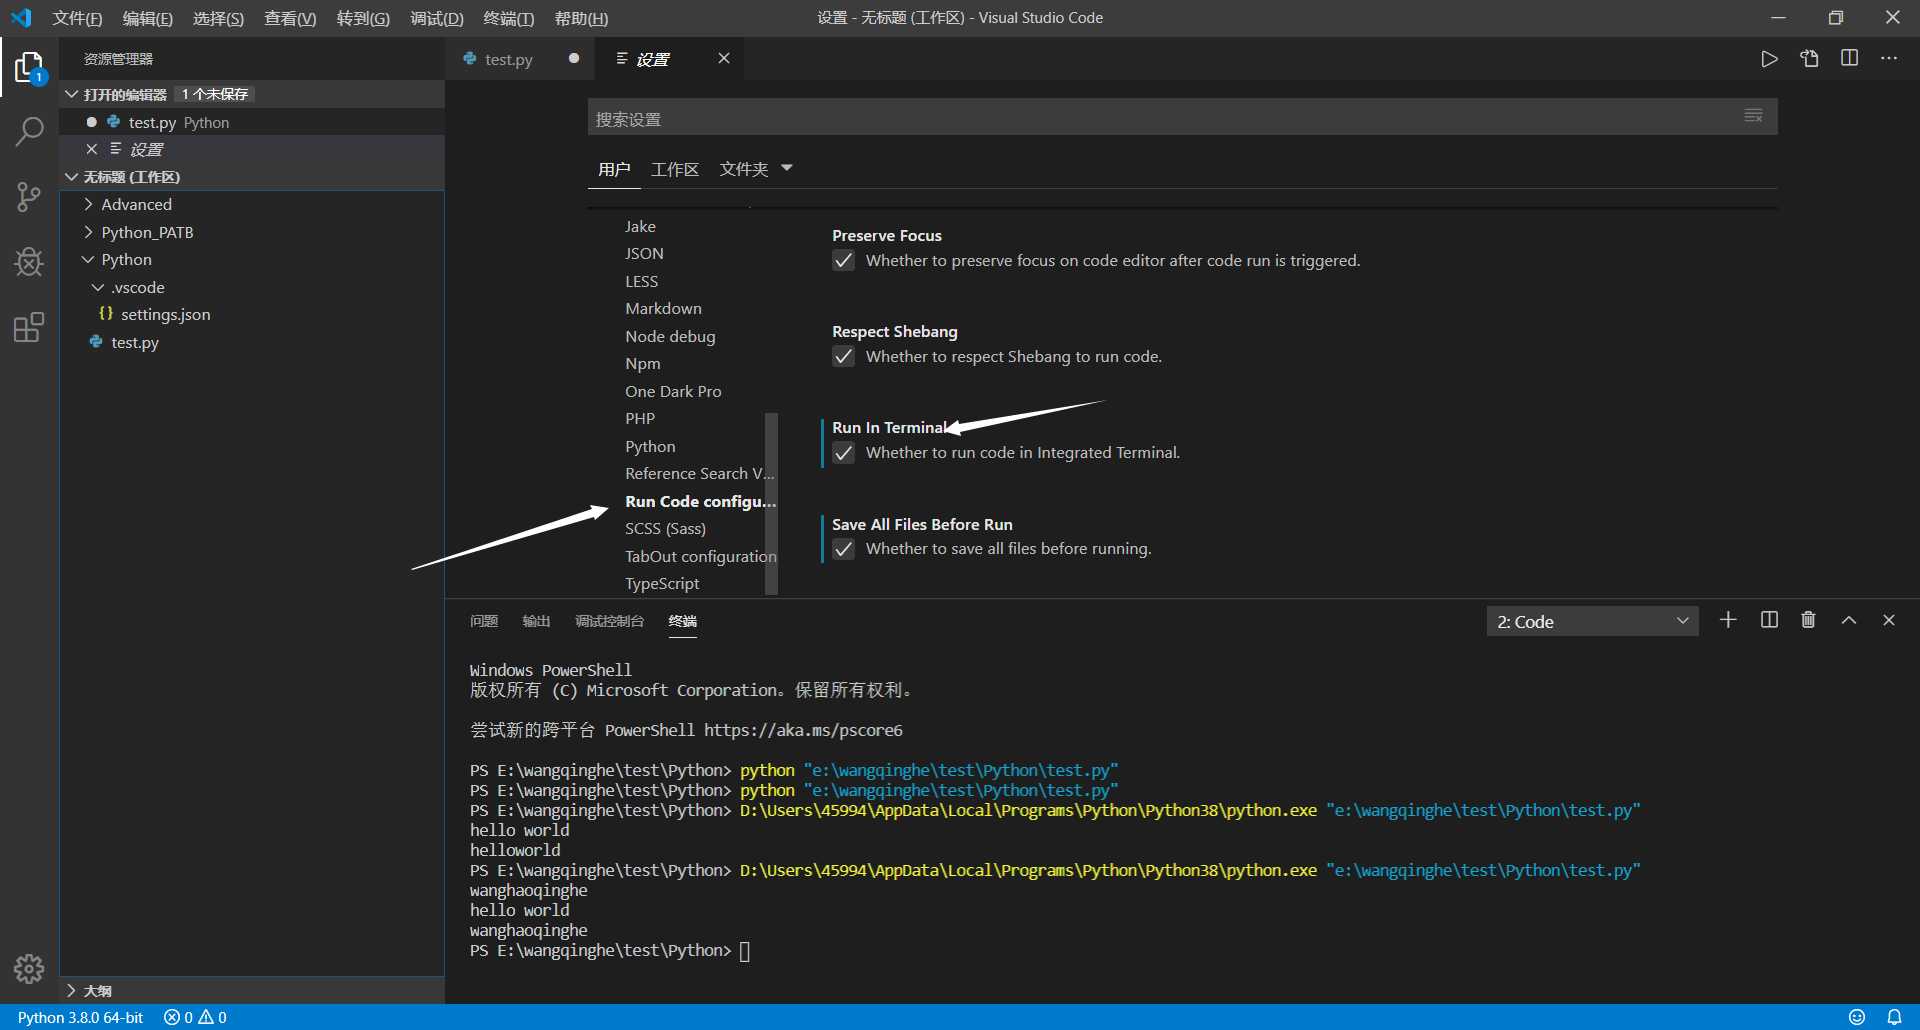
Task: Select the Python settings category
Action: coord(650,446)
